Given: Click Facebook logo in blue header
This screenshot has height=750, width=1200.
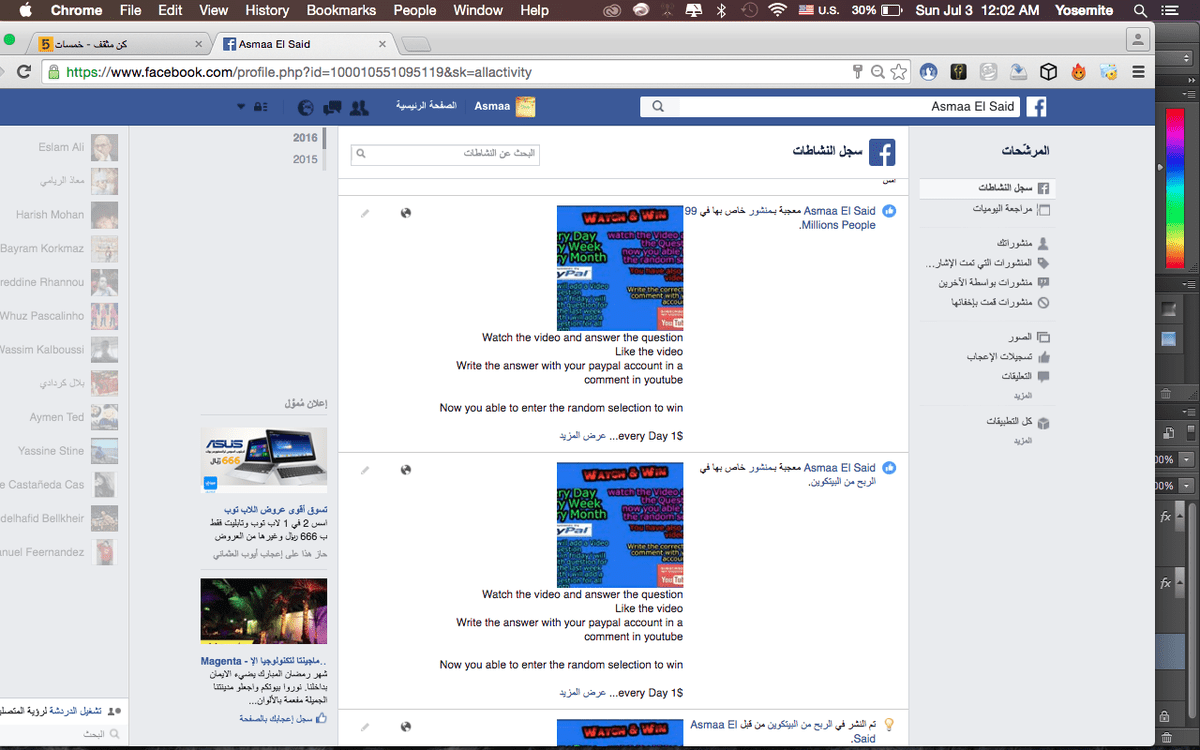Looking at the screenshot, I should coord(1038,107).
